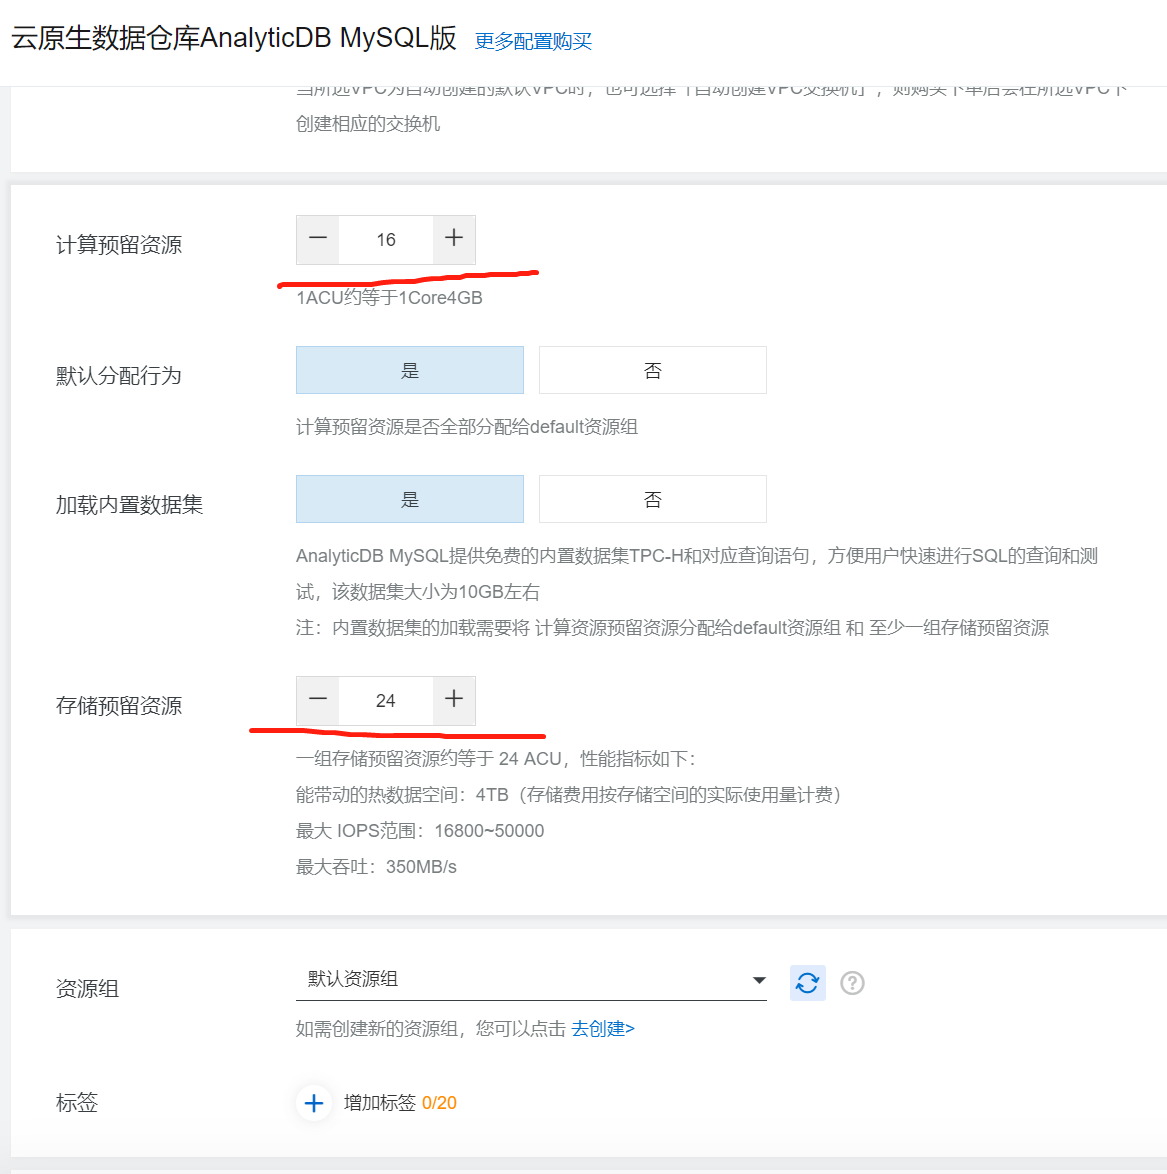Add a tag with the blue plus icon
The width and height of the screenshot is (1167, 1174).
[x=314, y=1103]
